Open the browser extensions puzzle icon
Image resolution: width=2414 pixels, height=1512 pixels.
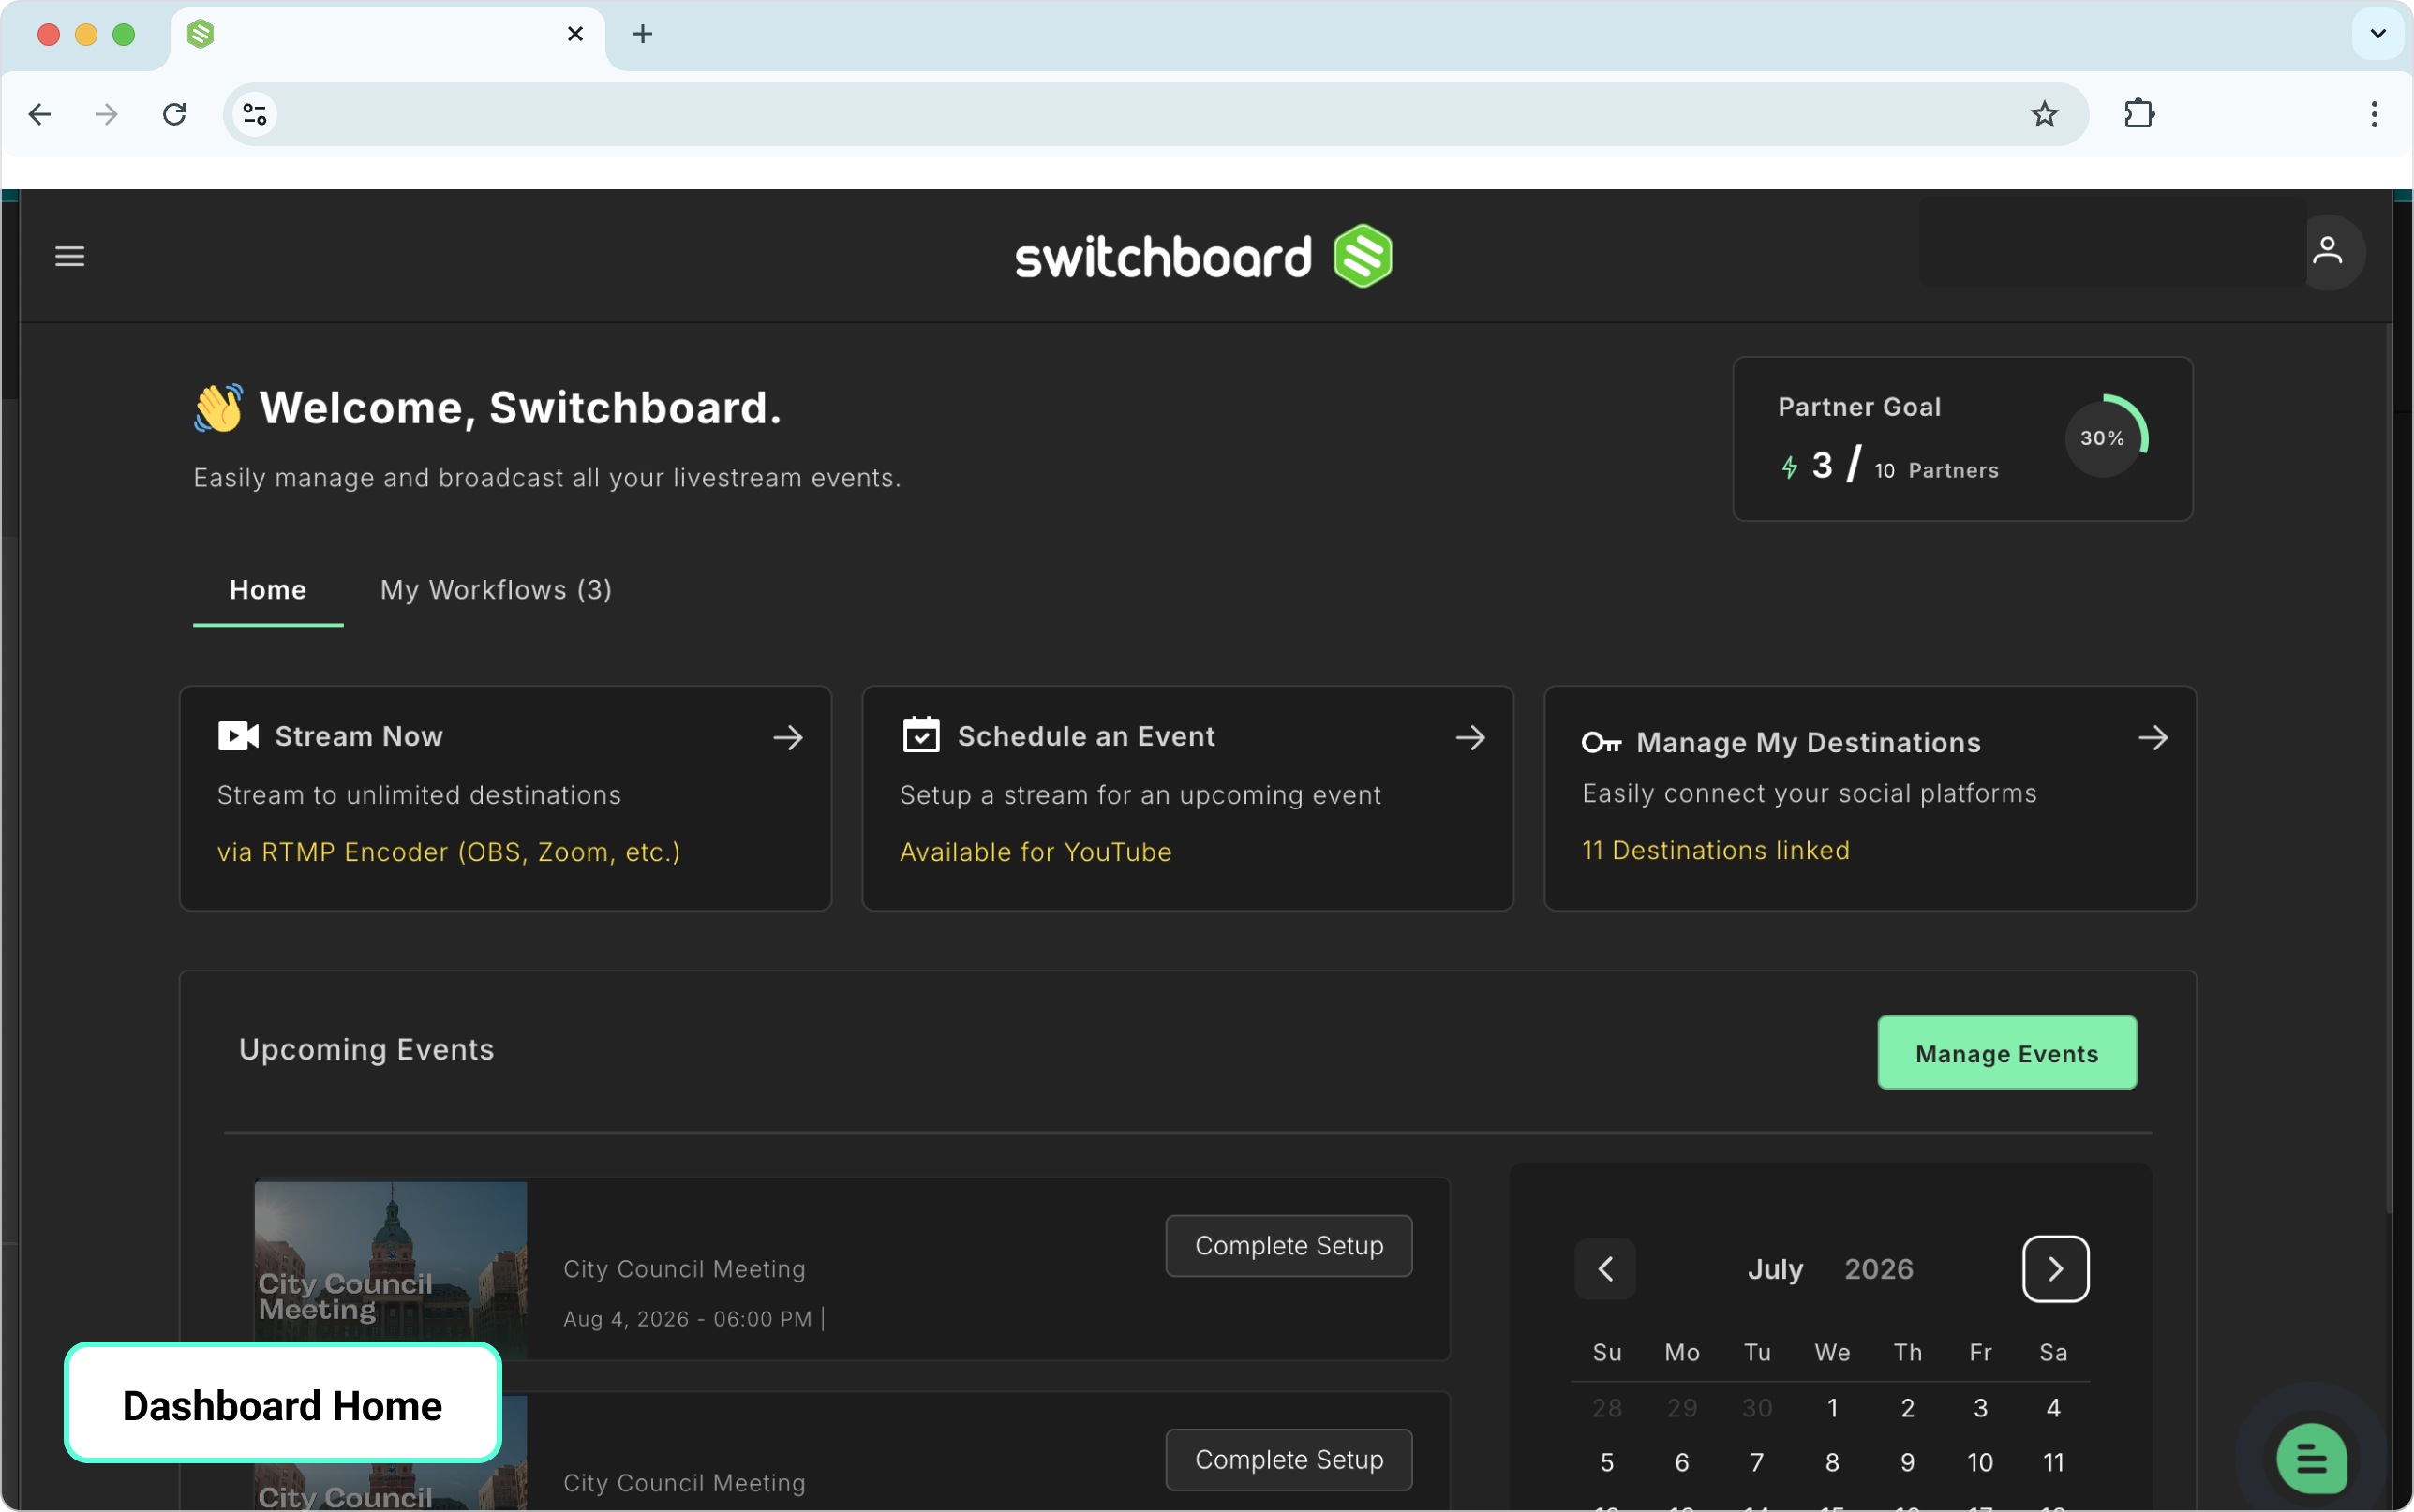pos(2139,114)
